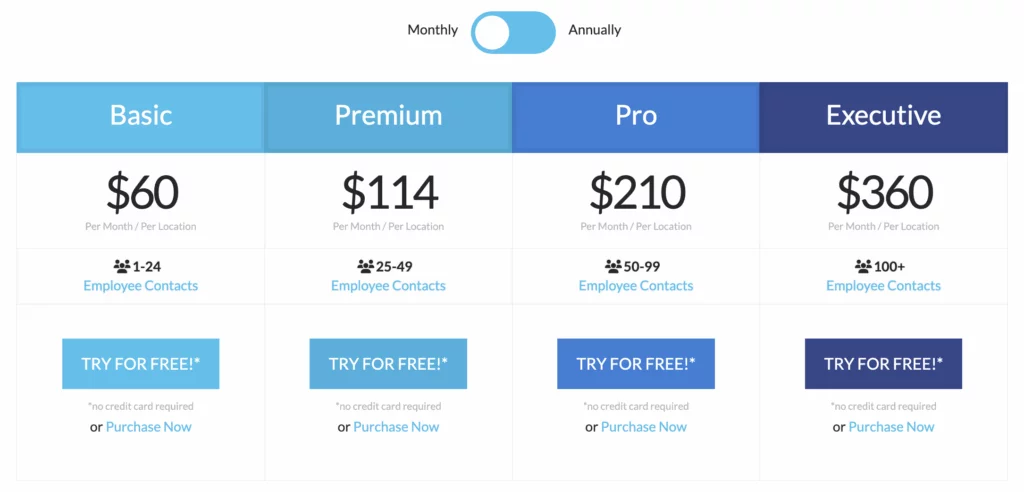Click the people icon beside 1-24

[122, 267]
